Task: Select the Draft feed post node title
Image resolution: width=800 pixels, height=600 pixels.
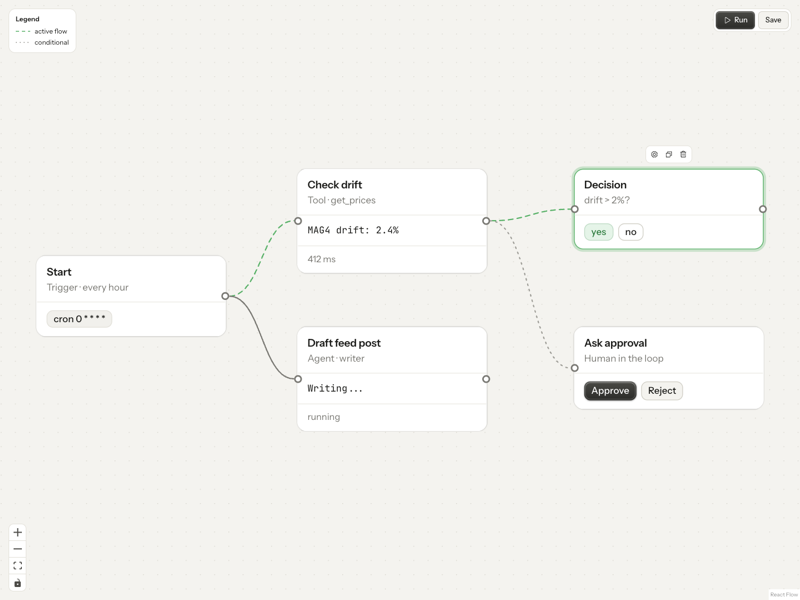Action: coord(344,343)
